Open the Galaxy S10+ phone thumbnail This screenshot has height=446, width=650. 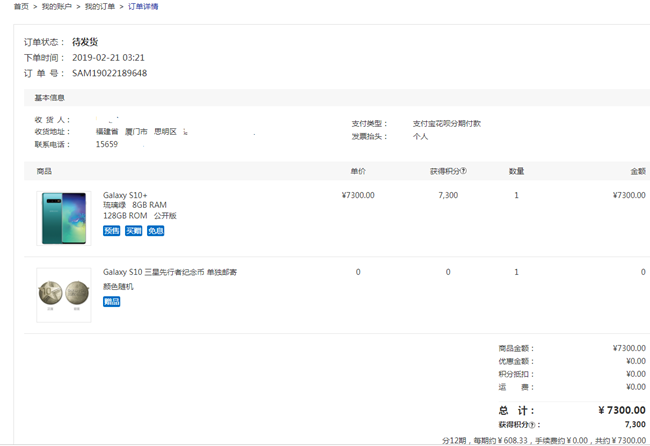[x=64, y=217]
